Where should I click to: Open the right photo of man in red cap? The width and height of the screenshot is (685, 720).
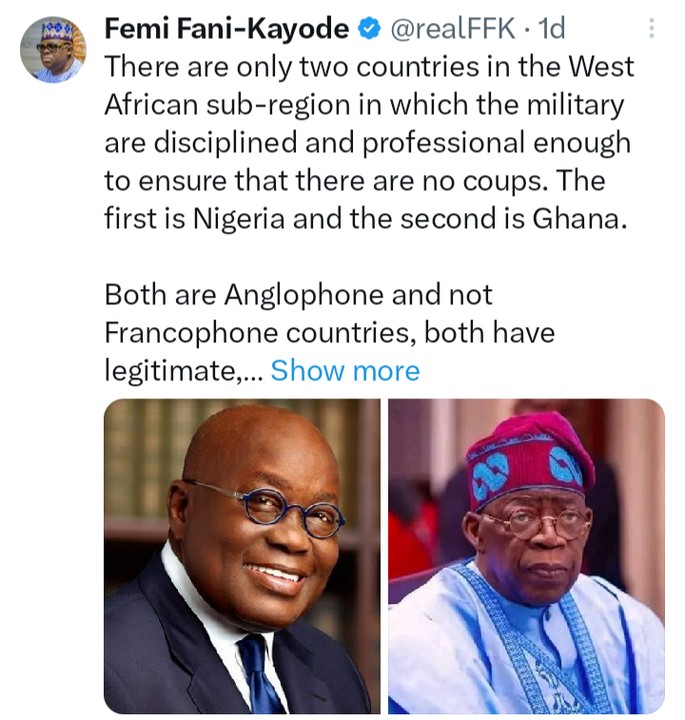[x=526, y=556]
